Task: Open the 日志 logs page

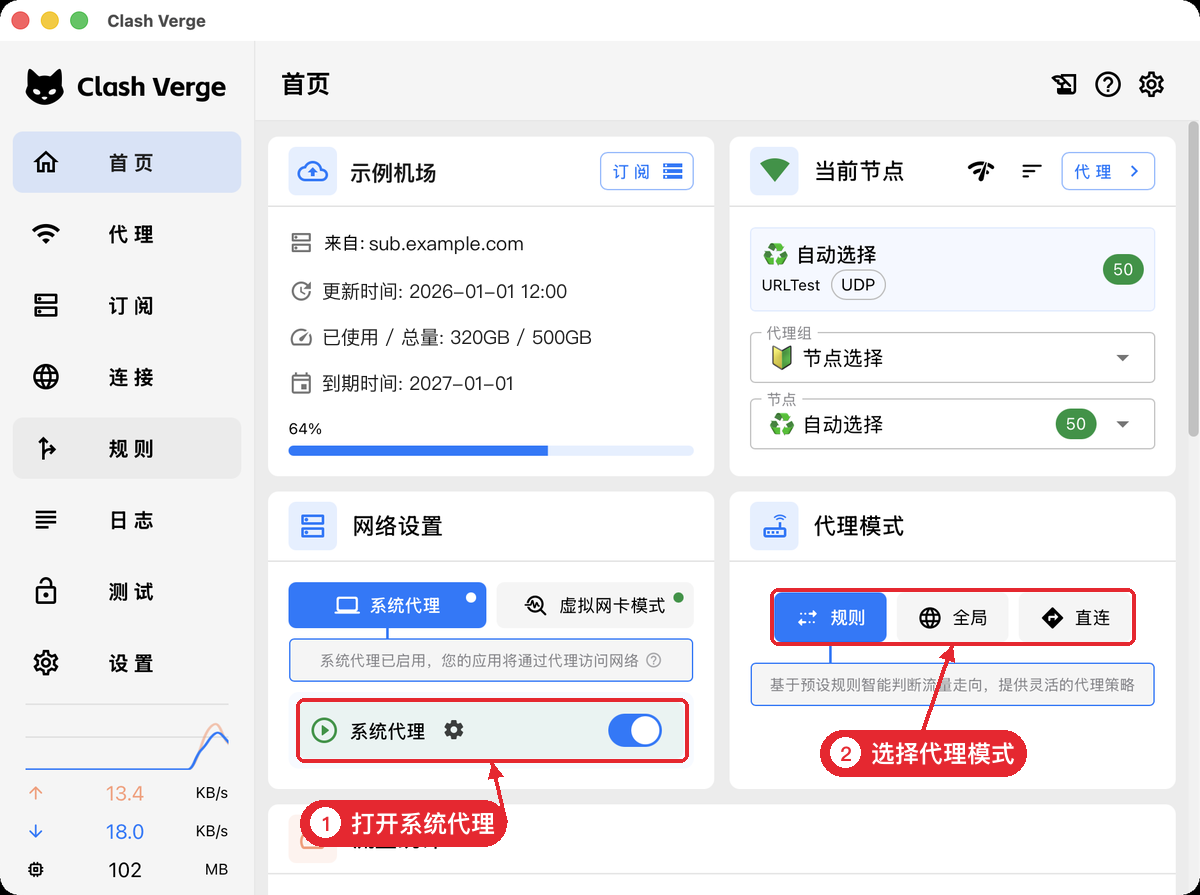Action: (x=127, y=520)
